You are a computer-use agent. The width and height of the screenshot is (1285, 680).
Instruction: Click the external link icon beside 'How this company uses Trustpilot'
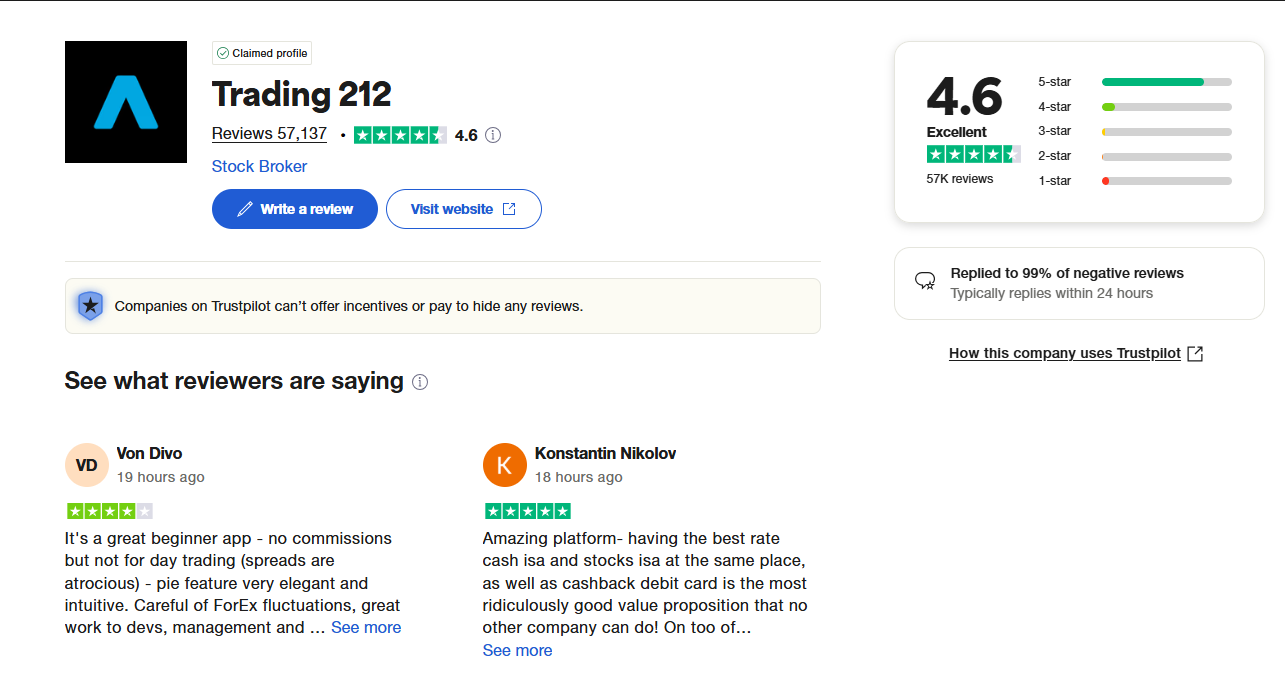pos(1194,353)
